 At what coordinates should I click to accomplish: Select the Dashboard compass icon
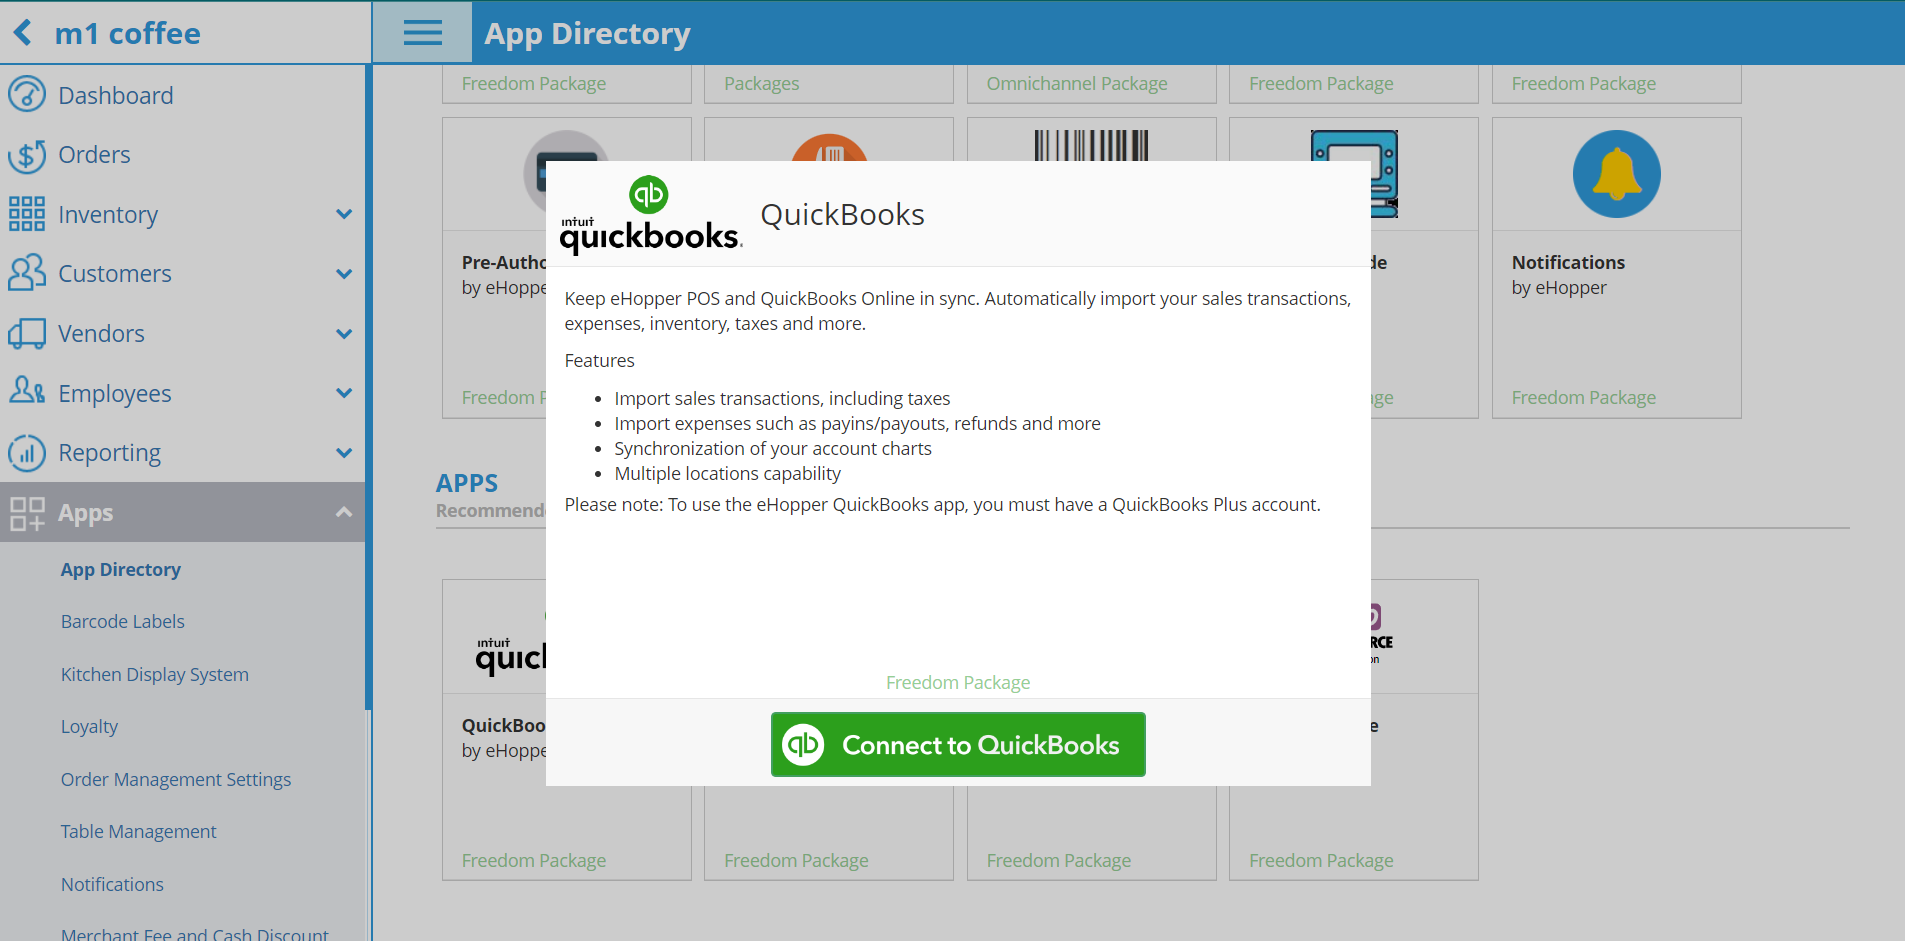[28, 94]
